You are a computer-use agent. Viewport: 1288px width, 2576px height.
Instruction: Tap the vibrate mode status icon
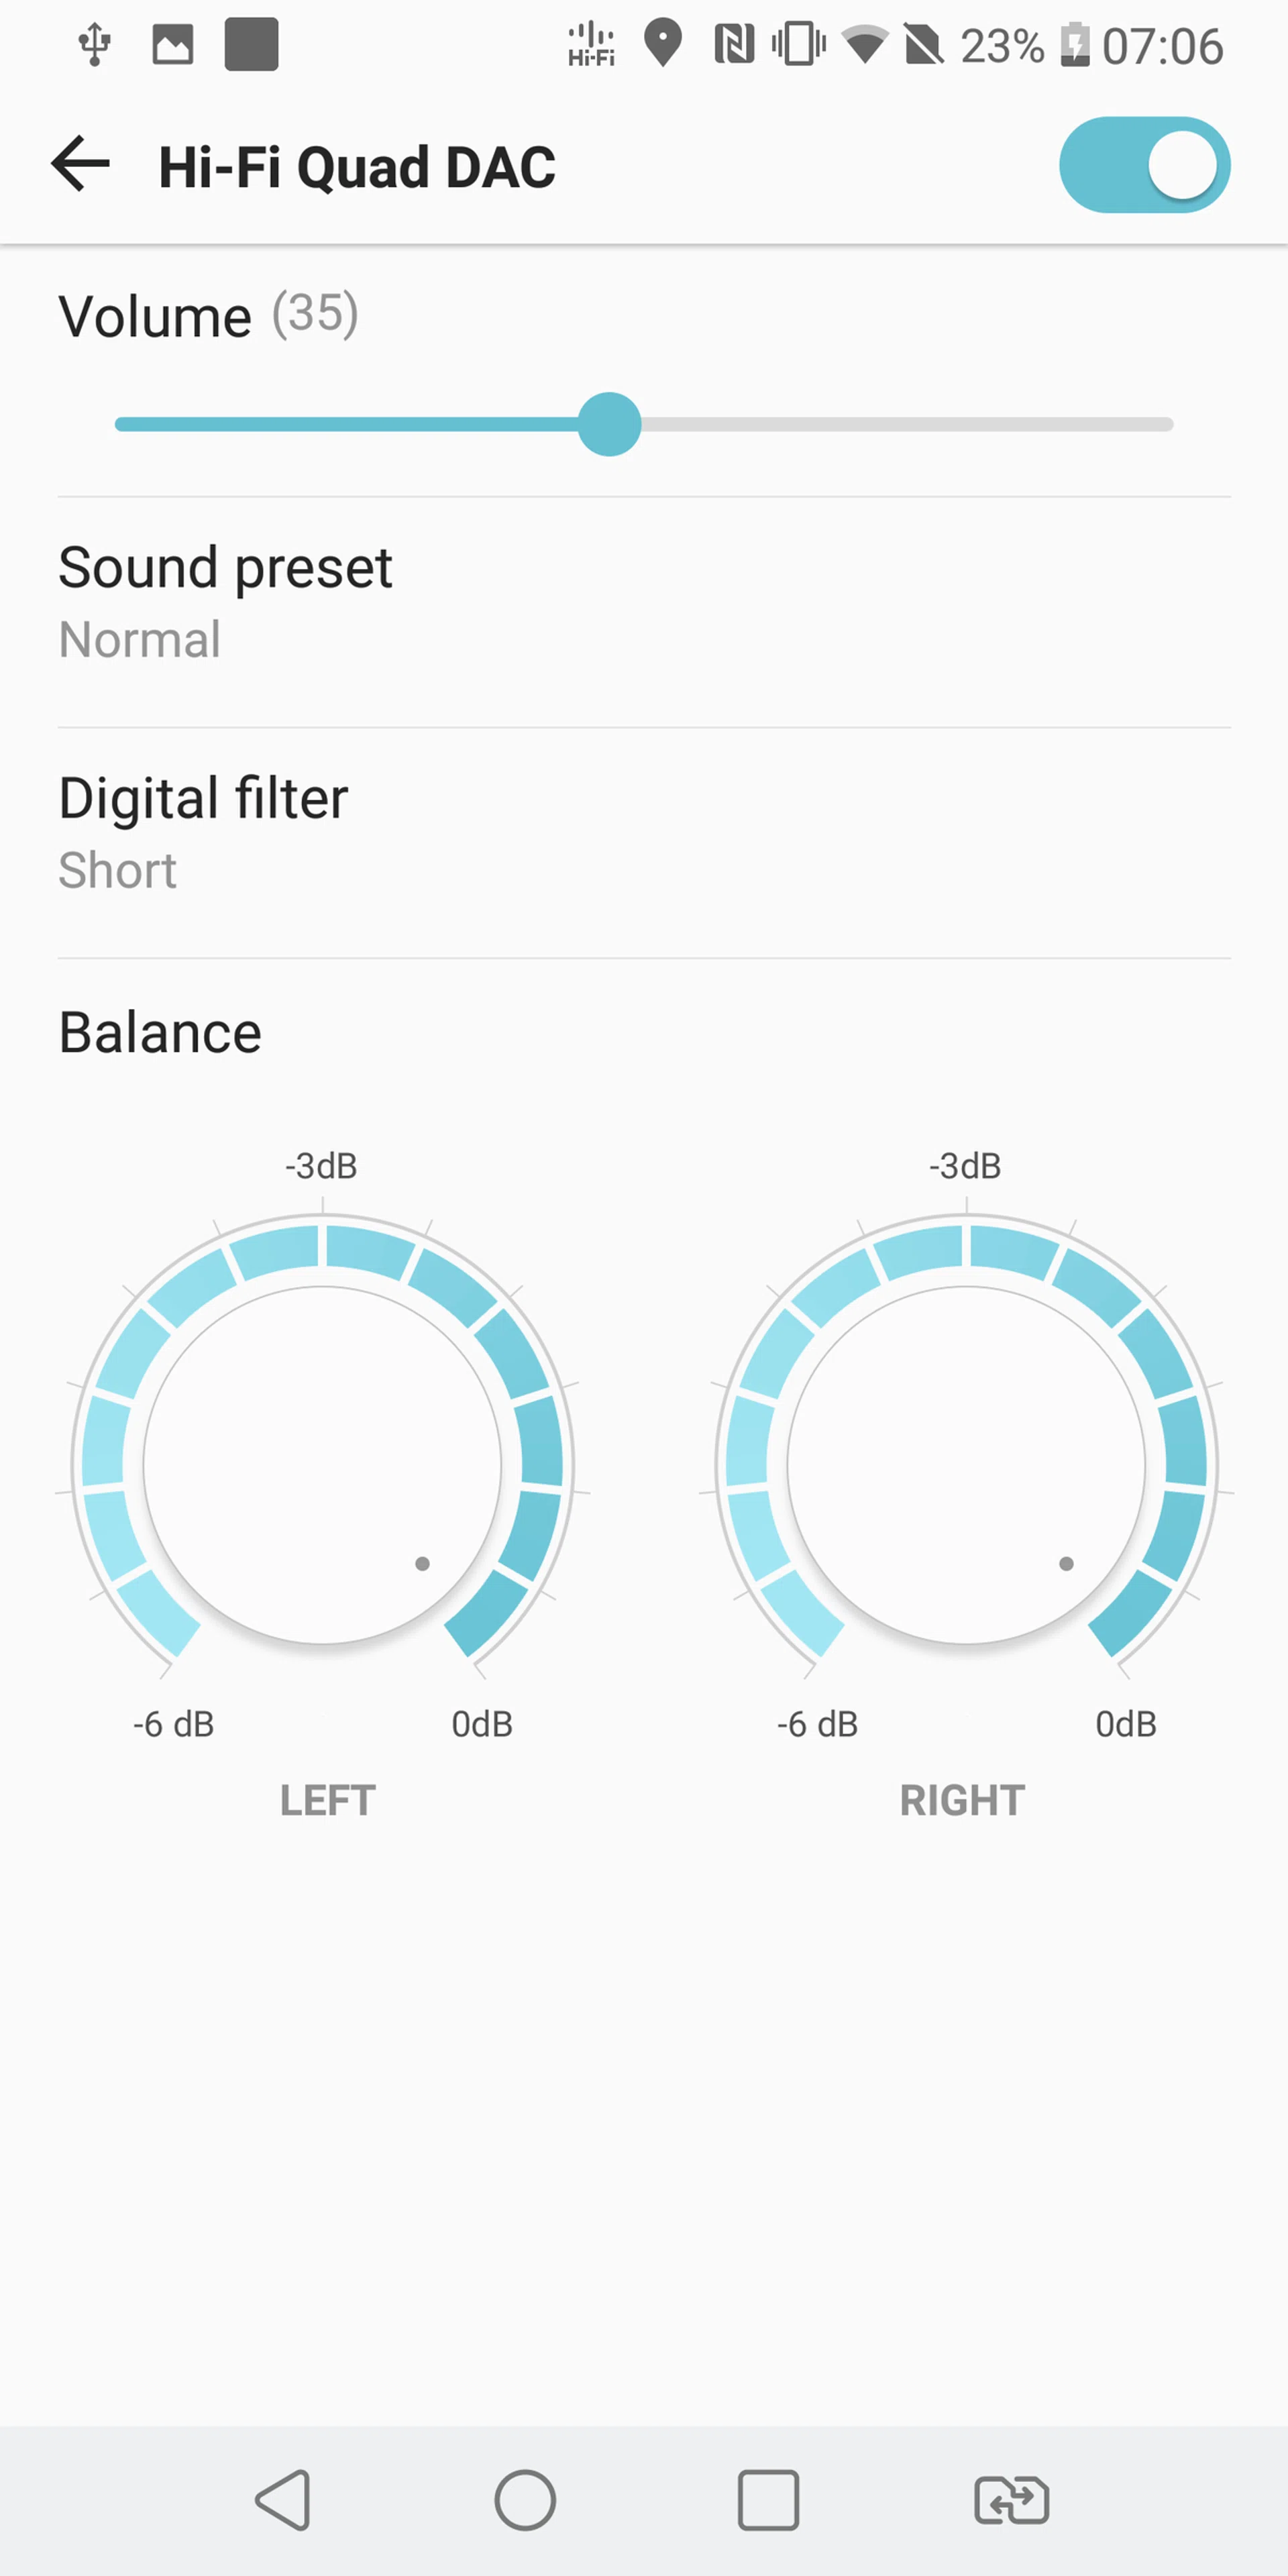coord(798,45)
